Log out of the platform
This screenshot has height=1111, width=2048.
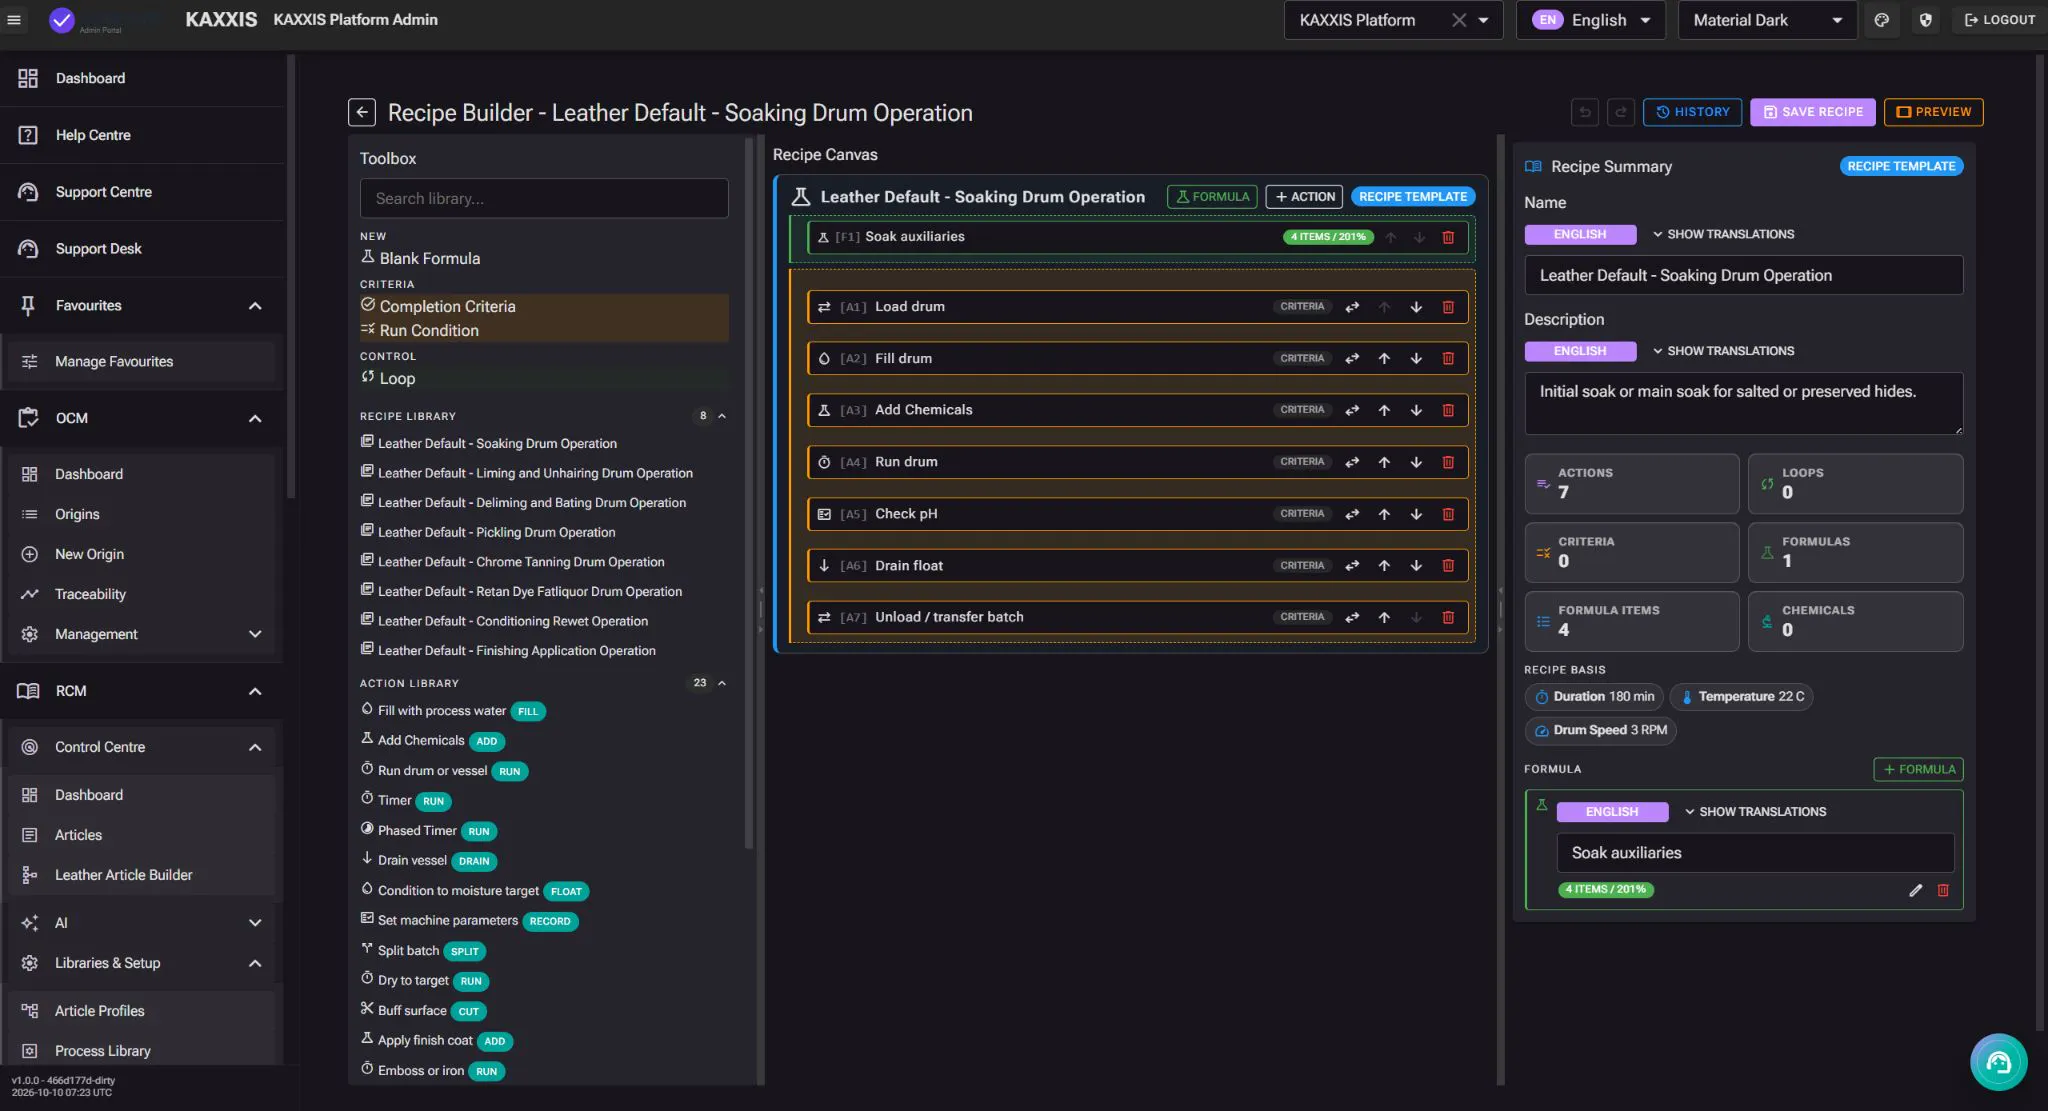tap(1999, 20)
